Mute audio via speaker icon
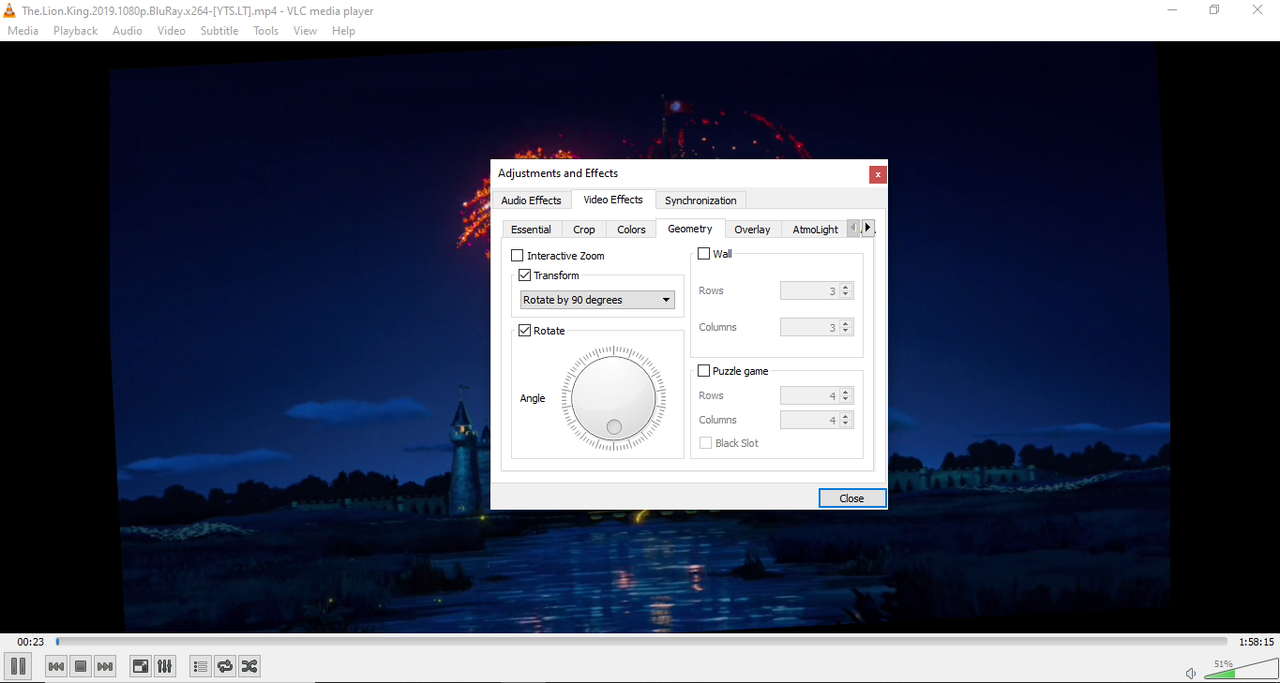Image resolution: width=1280 pixels, height=683 pixels. pyautogui.click(x=1190, y=673)
